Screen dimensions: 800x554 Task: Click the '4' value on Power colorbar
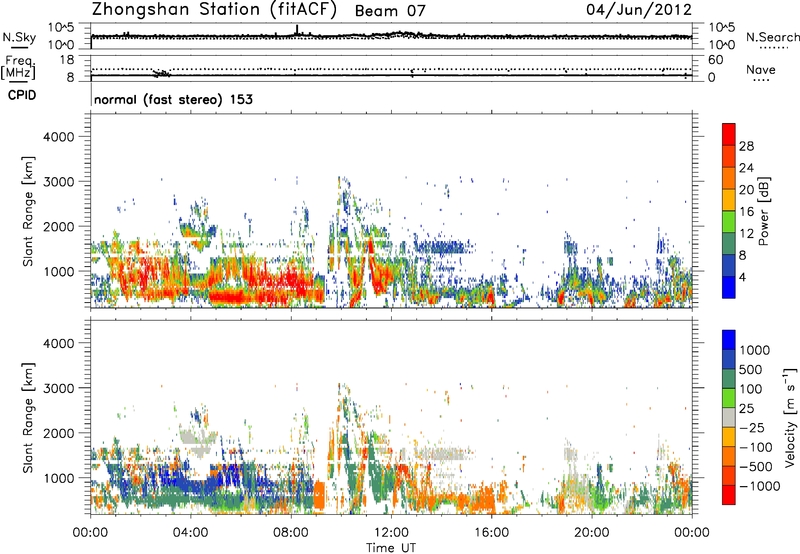pyautogui.click(x=742, y=278)
